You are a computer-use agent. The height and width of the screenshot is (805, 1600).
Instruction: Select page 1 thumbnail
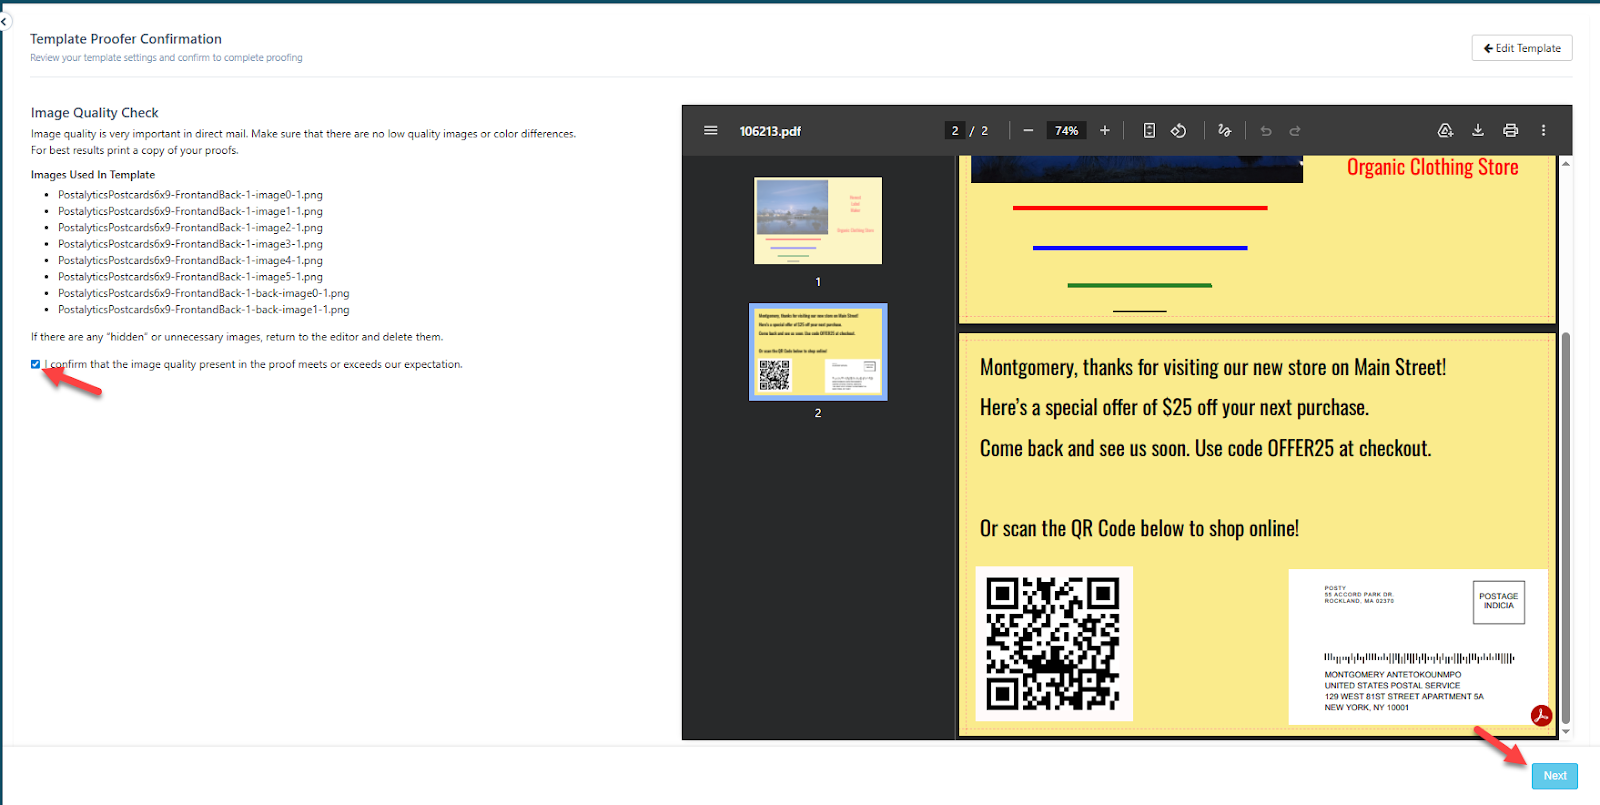818,221
